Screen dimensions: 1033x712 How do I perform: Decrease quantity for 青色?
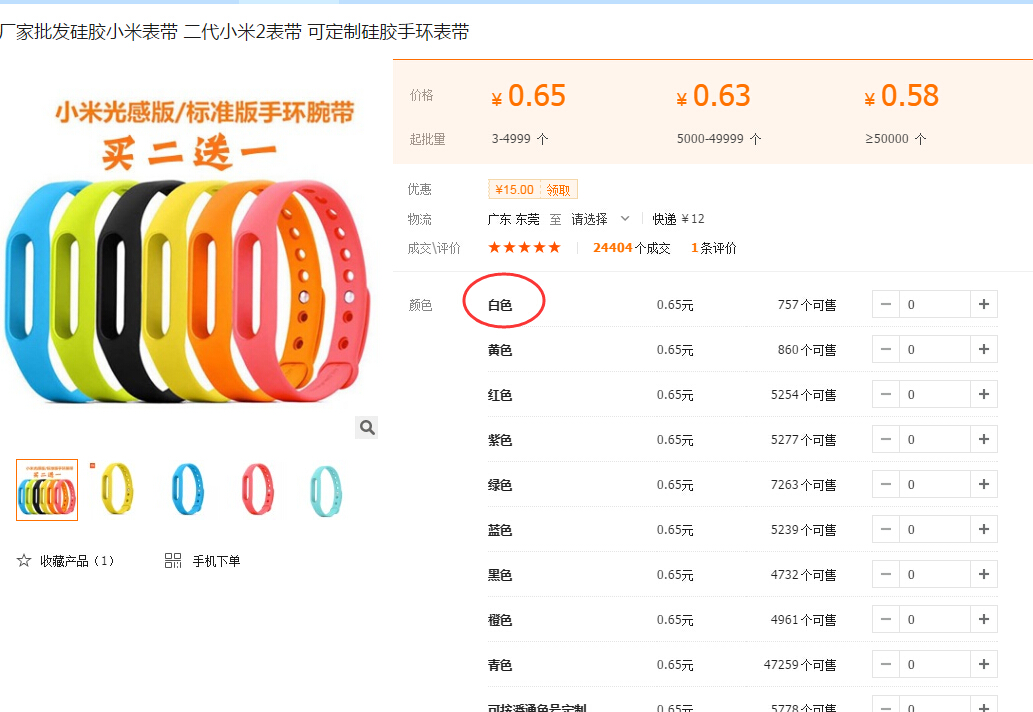pyautogui.click(x=885, y=664)
